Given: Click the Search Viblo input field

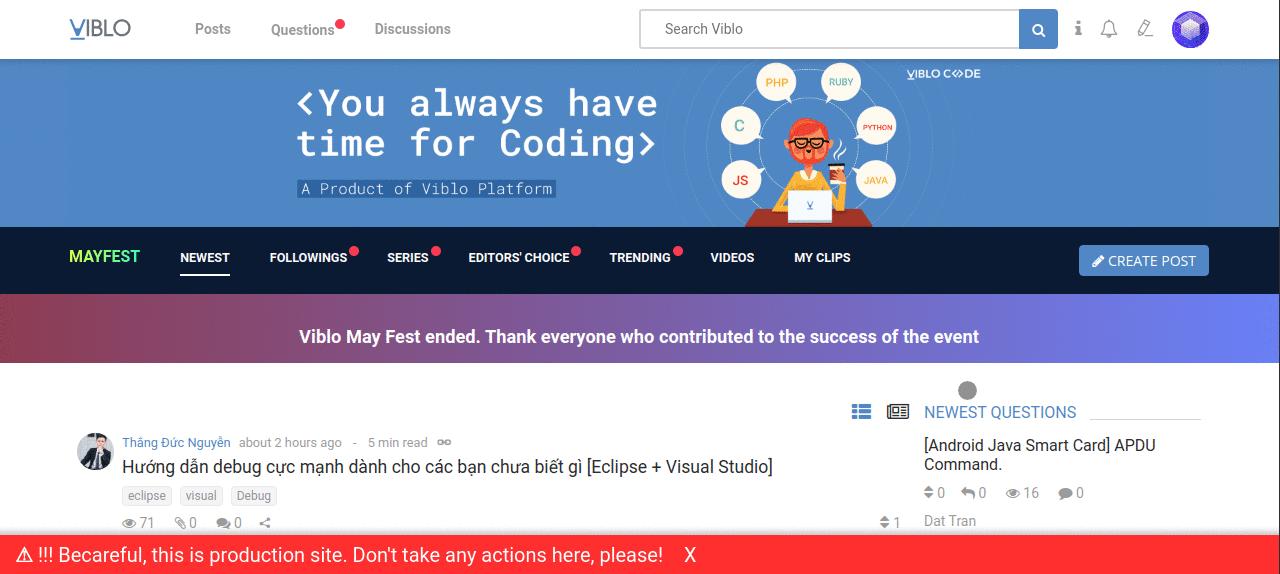Looking at the screenshot, I should click(830, 29).
